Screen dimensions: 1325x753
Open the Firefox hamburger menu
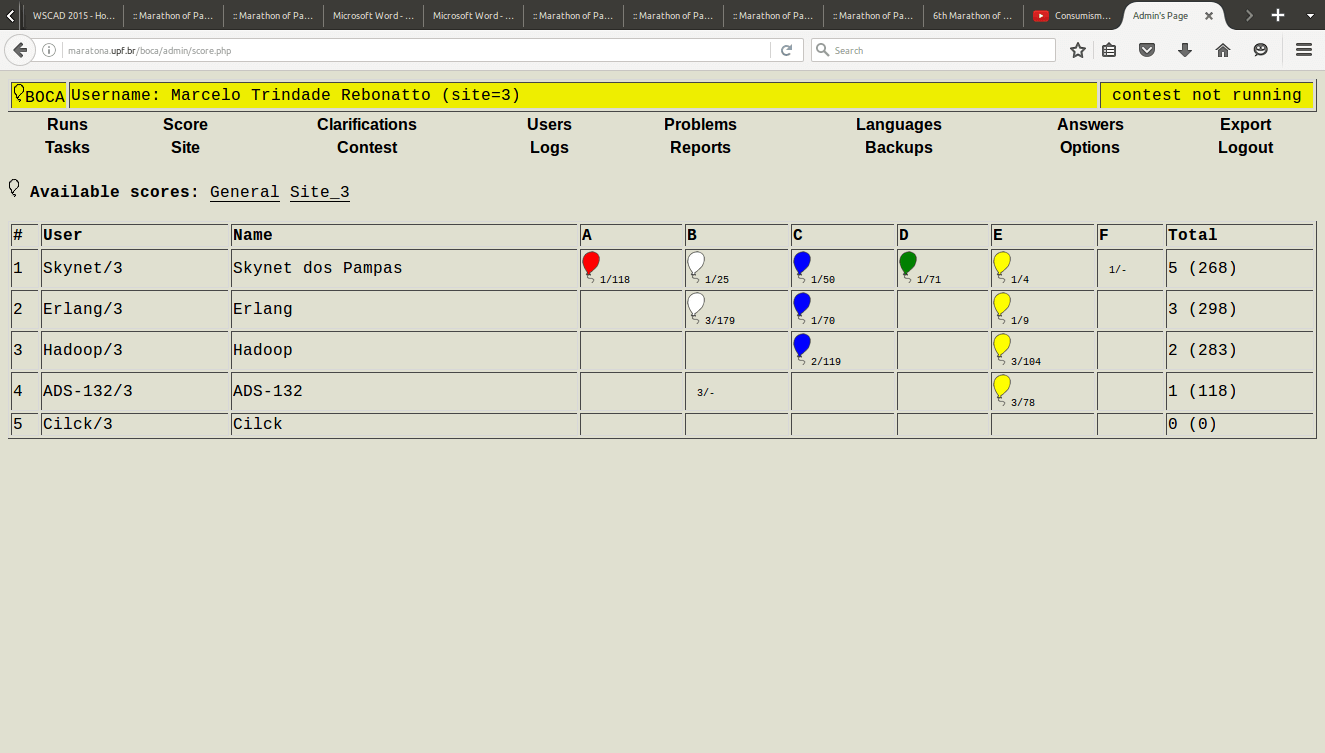1303,50
